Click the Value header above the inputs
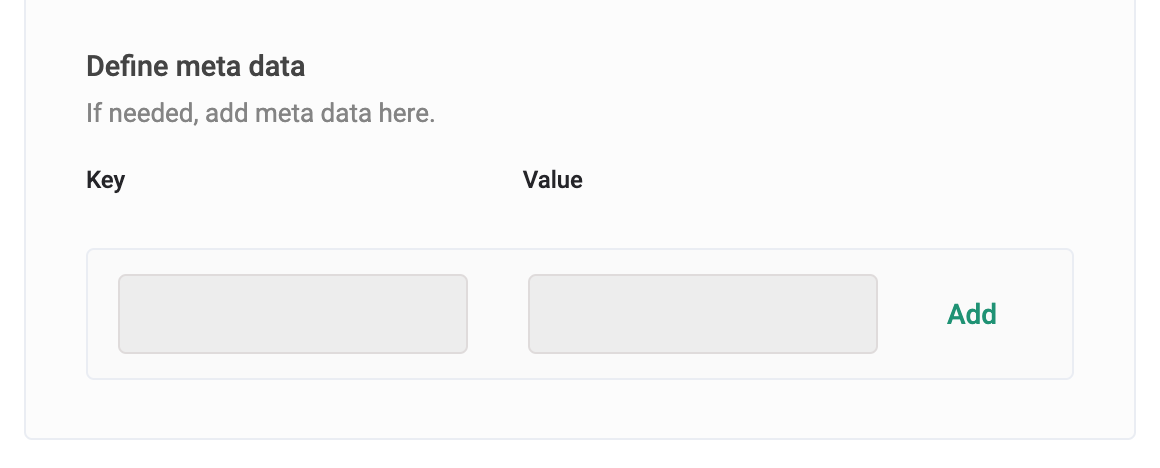Viewport: 1160px width, 468px height. click(x=553, y=180)
